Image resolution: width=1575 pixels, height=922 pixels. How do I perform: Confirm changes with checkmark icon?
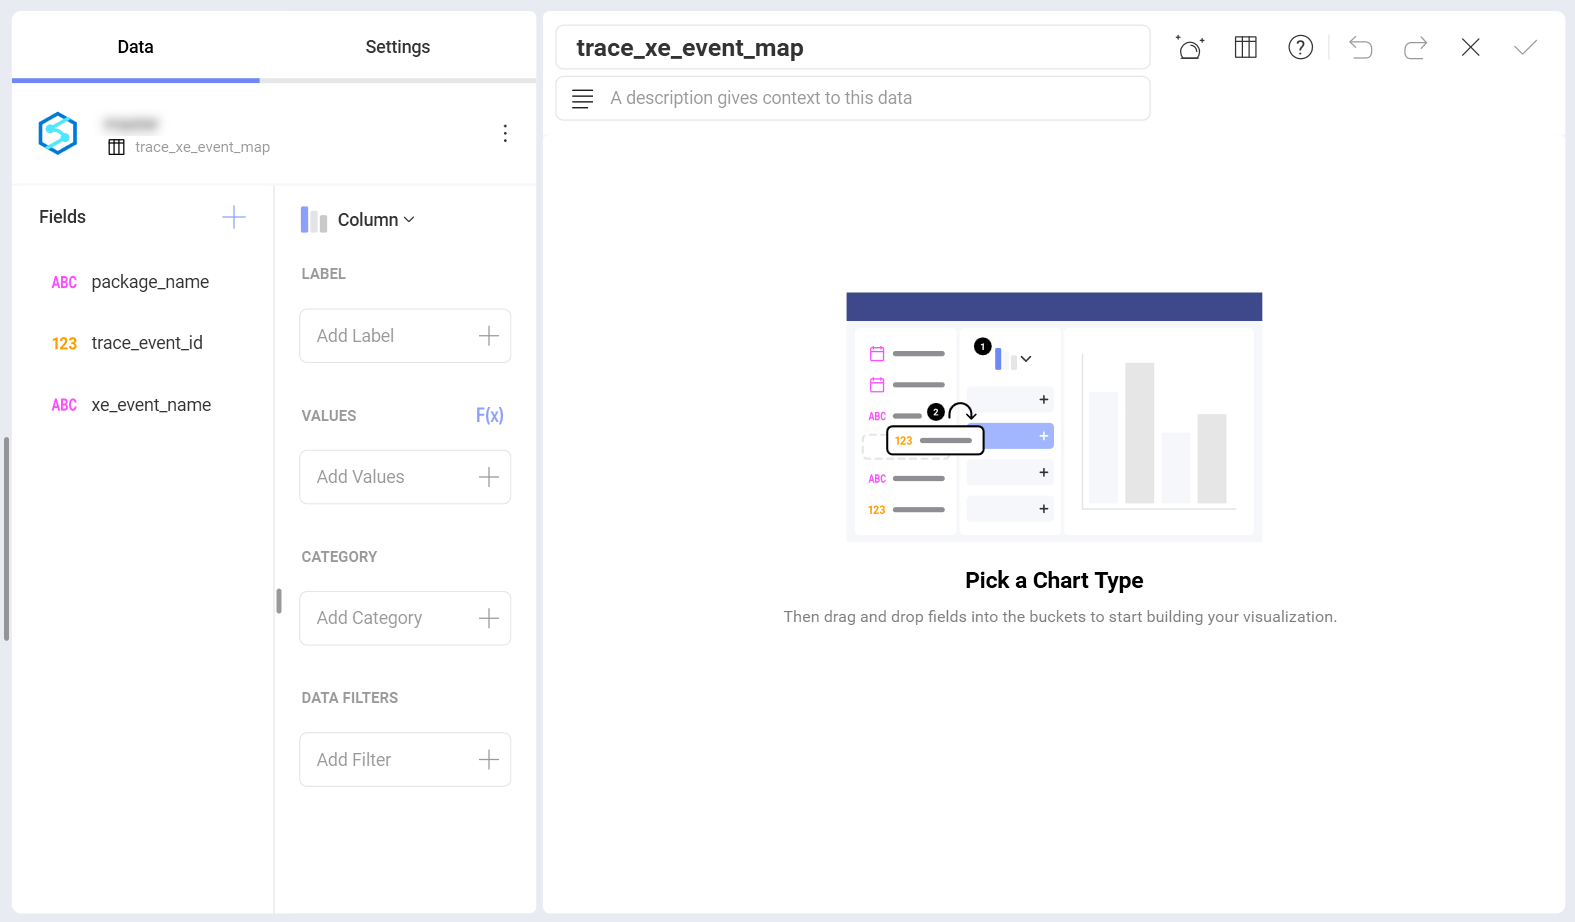[1525, 47]
